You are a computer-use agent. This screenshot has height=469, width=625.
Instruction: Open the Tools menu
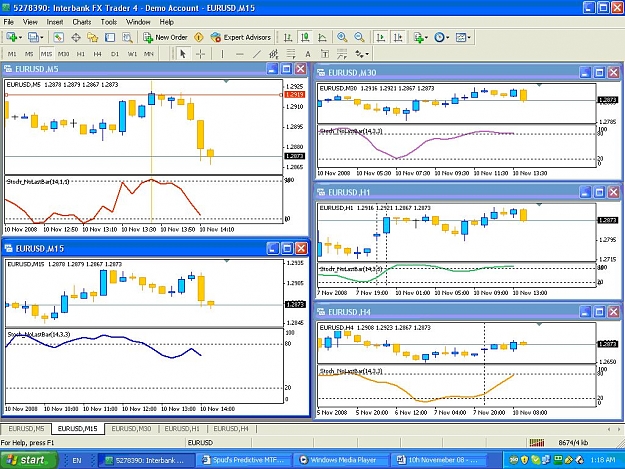coord(108,22)
